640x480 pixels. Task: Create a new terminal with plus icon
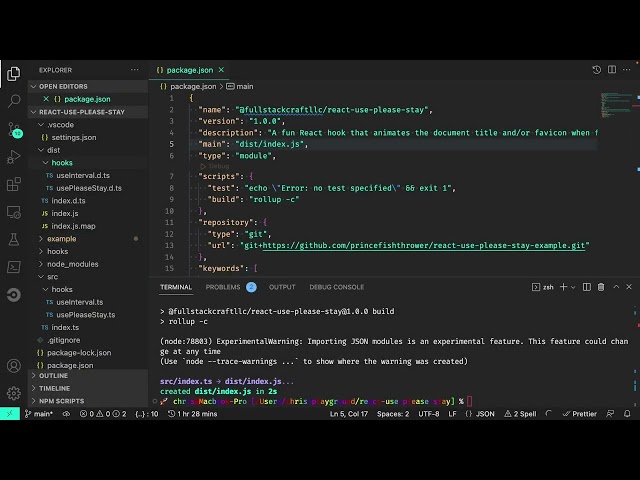point(563,287)
